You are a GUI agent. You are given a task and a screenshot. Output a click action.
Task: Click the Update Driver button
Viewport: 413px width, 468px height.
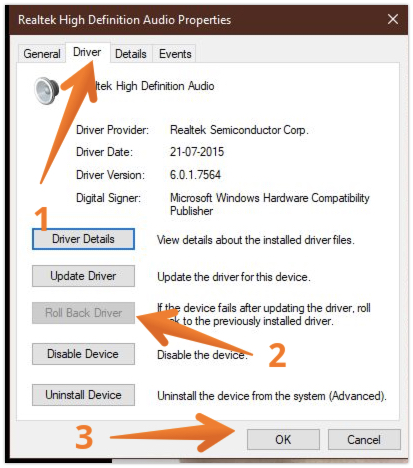click(83, 276)
